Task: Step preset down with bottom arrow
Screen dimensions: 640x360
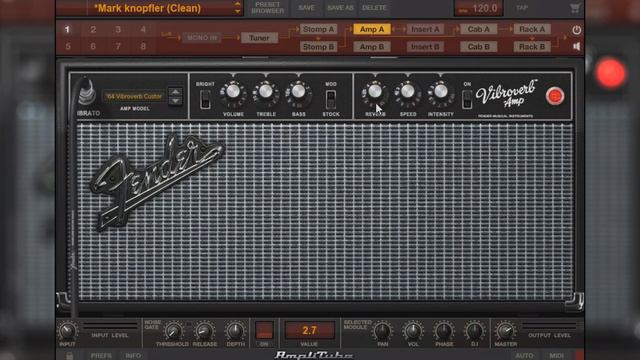Action: [238, 11]
